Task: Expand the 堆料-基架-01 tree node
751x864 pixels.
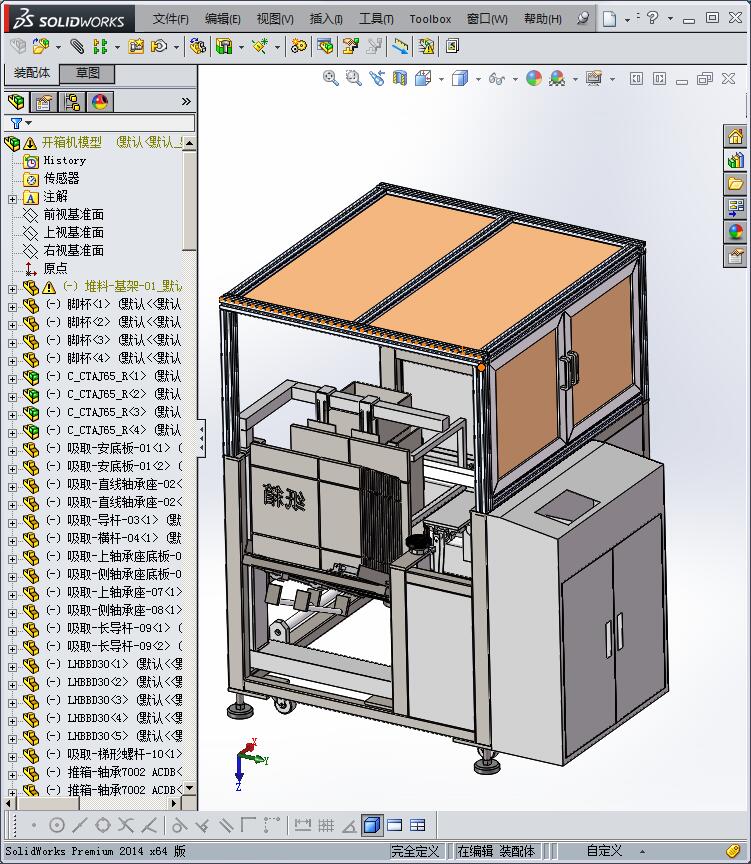Action: click(13, 289)
